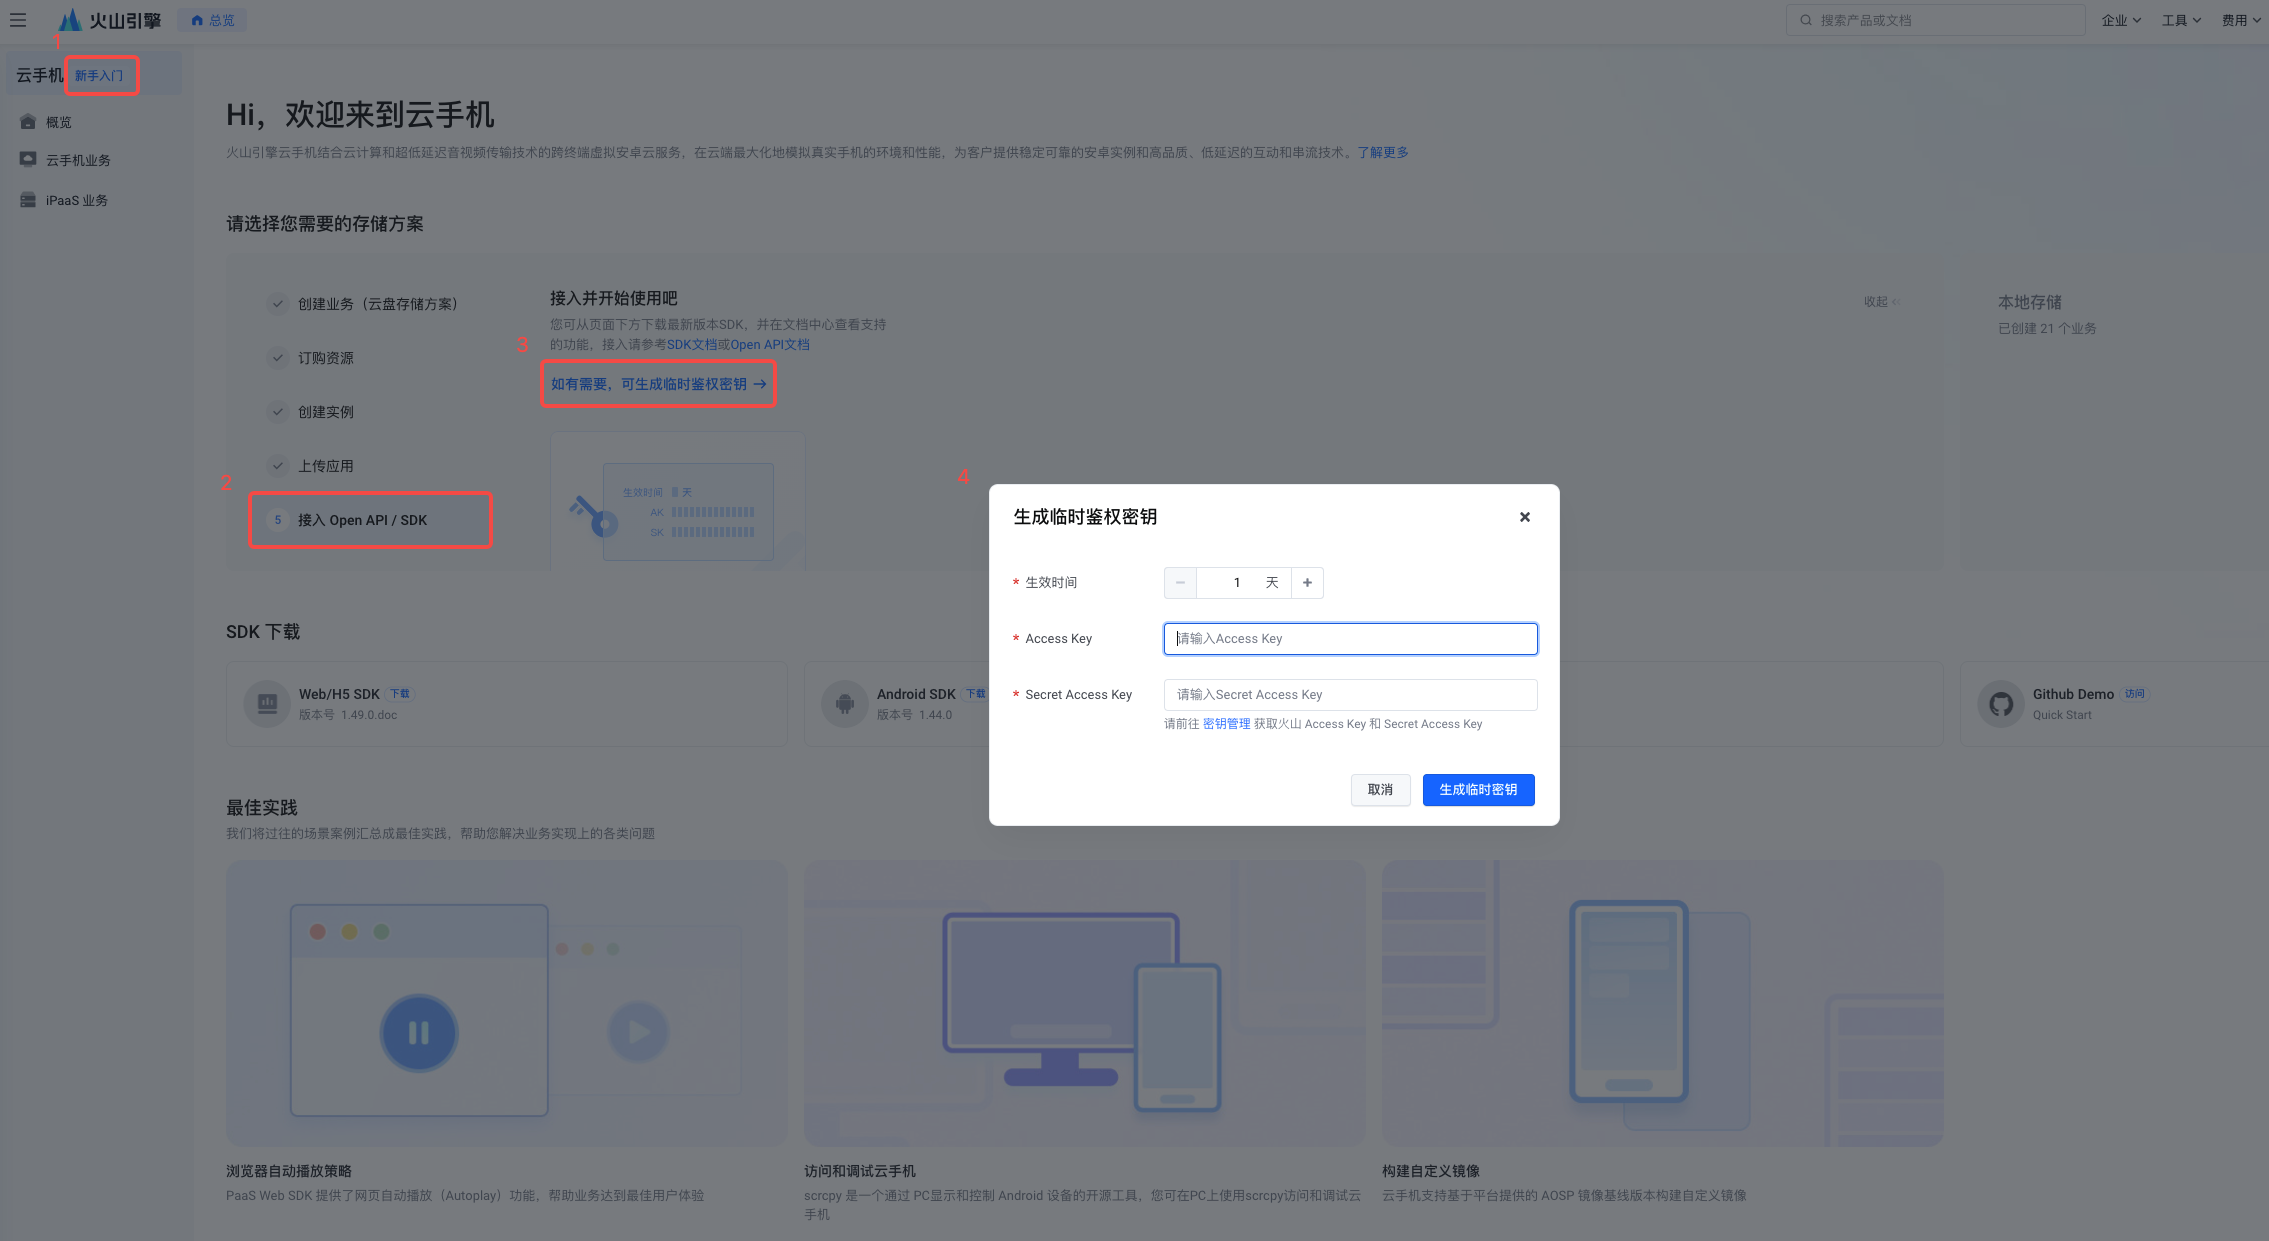Expand the 工具 dropdown menu
The image size is (2269, 1241).
click(2180, 20)
